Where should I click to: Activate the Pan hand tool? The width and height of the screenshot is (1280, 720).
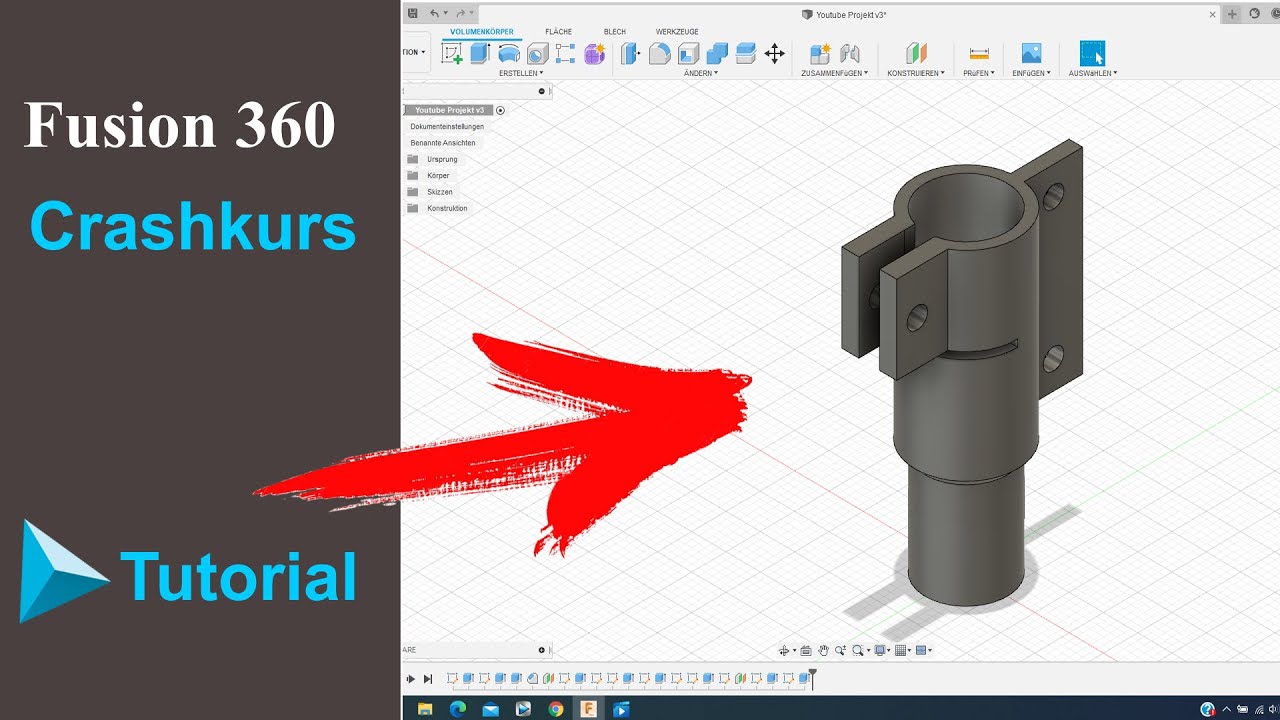tap(823, 651)
